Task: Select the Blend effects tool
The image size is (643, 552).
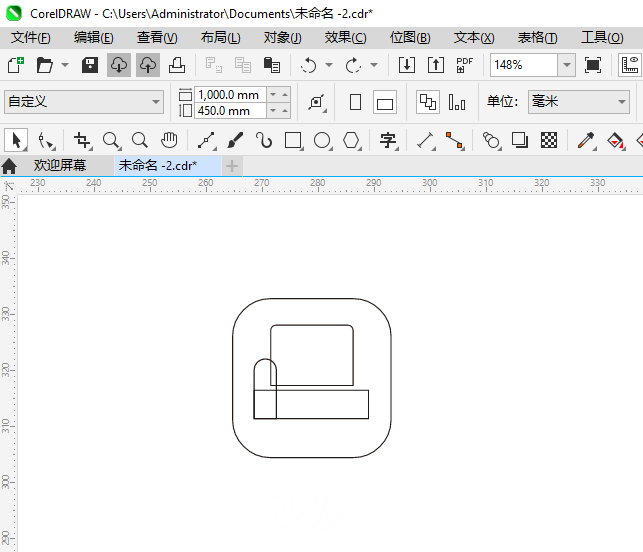Action: pos(492,140)
